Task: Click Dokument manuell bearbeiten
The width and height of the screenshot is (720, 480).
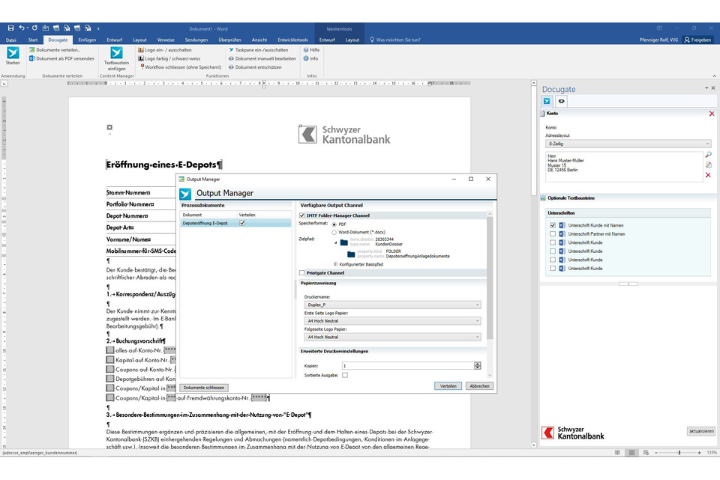Action: click(262, 58)
